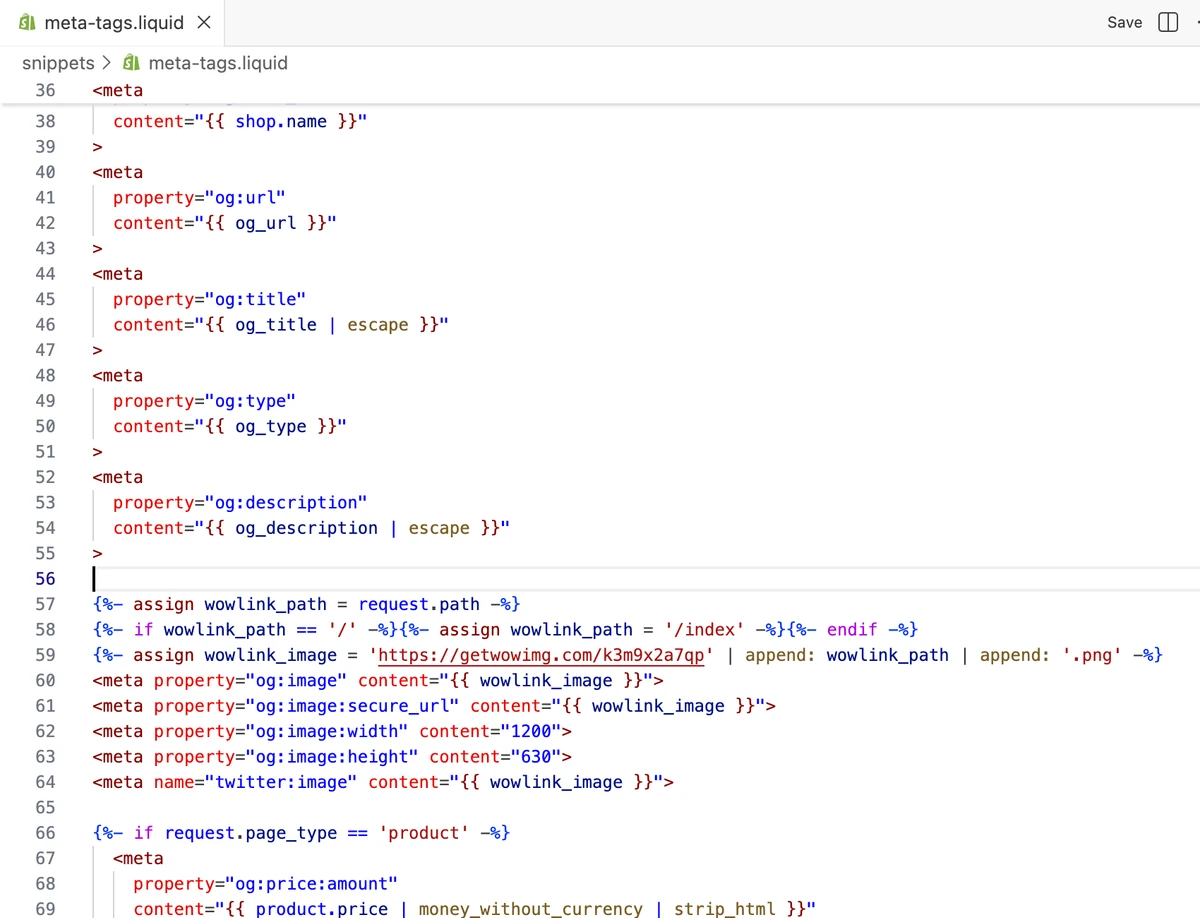Click 'og_description' variable on line 54
The image size is (1200, 918).
(306, 528)
